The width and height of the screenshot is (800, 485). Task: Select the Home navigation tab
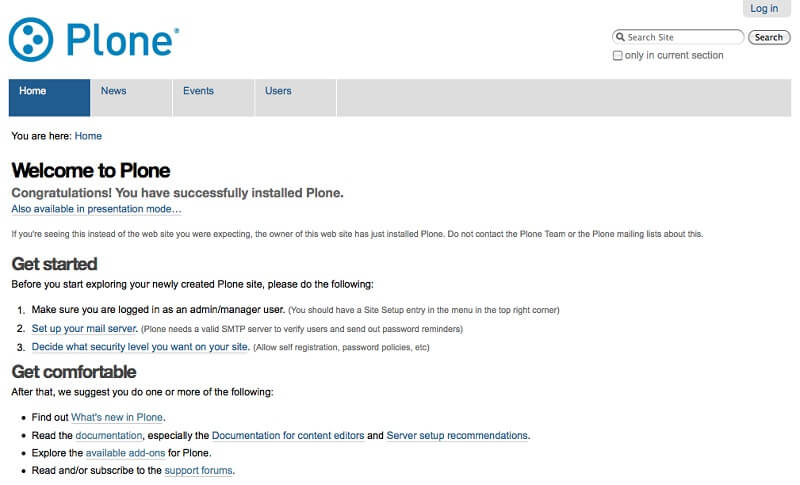(49, 97)
